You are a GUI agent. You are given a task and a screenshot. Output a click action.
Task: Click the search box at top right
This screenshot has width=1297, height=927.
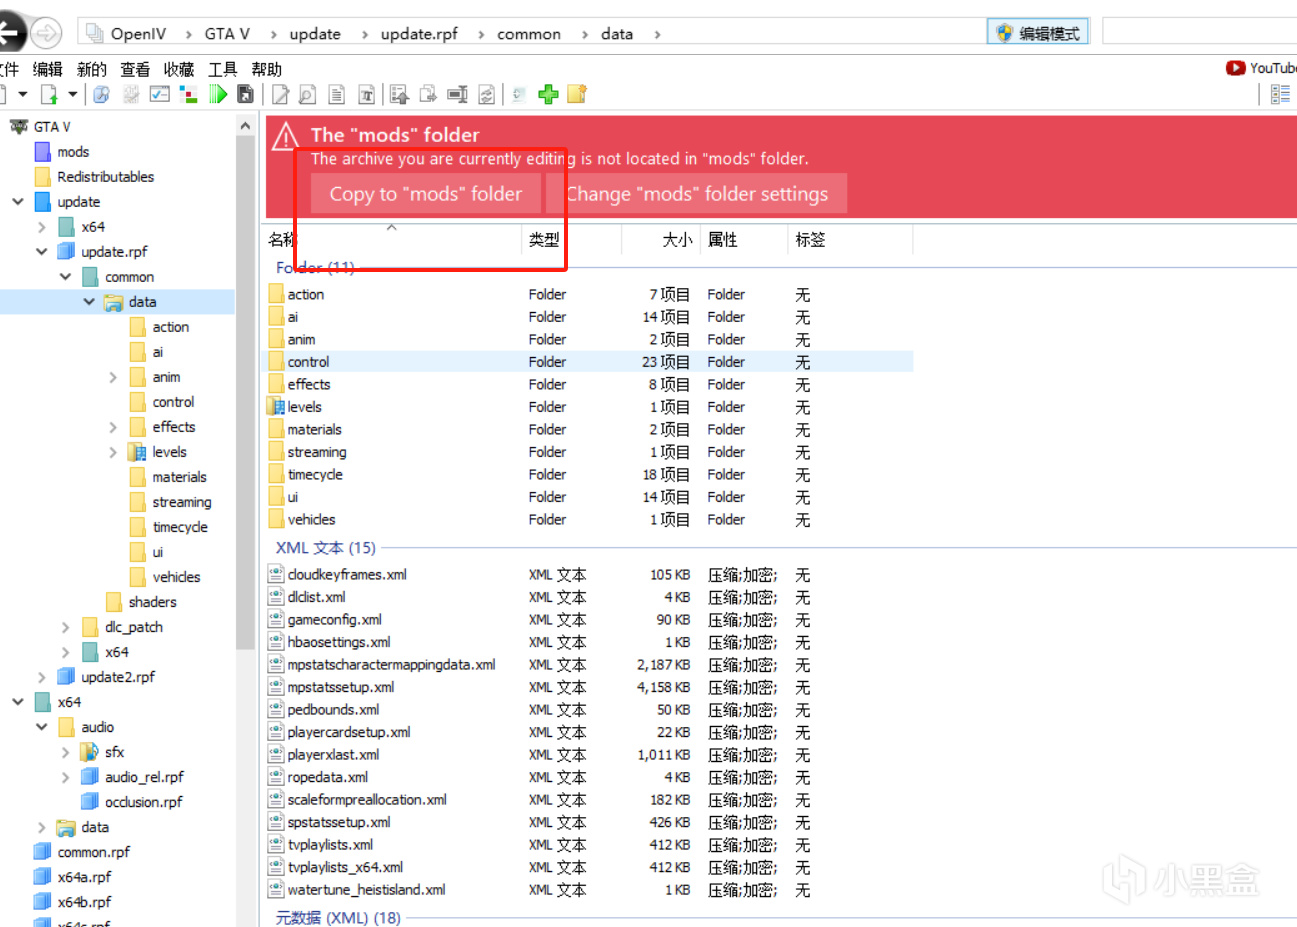(x=1199, y=32)
